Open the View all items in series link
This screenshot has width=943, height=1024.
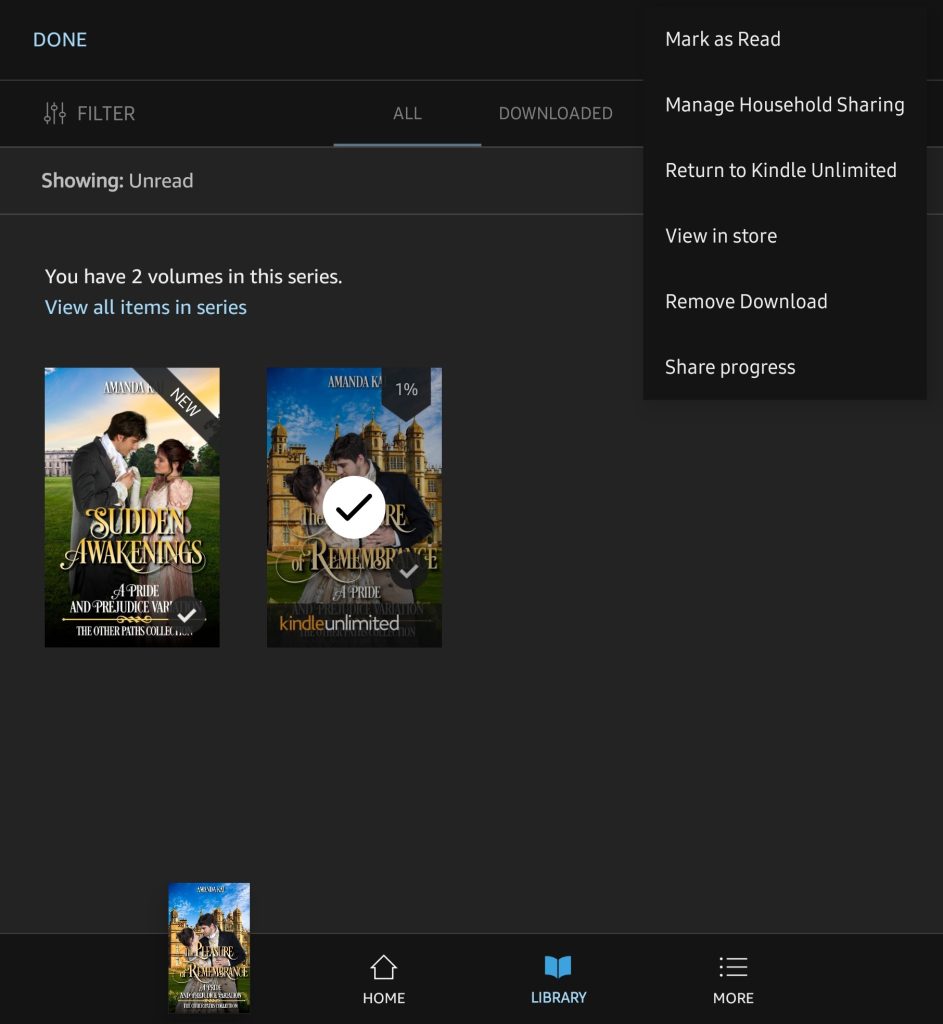(146, 307)
